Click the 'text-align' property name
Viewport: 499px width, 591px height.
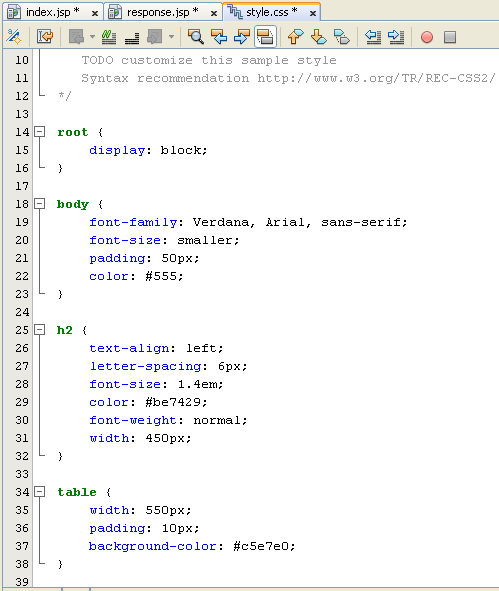click(129, 348)
